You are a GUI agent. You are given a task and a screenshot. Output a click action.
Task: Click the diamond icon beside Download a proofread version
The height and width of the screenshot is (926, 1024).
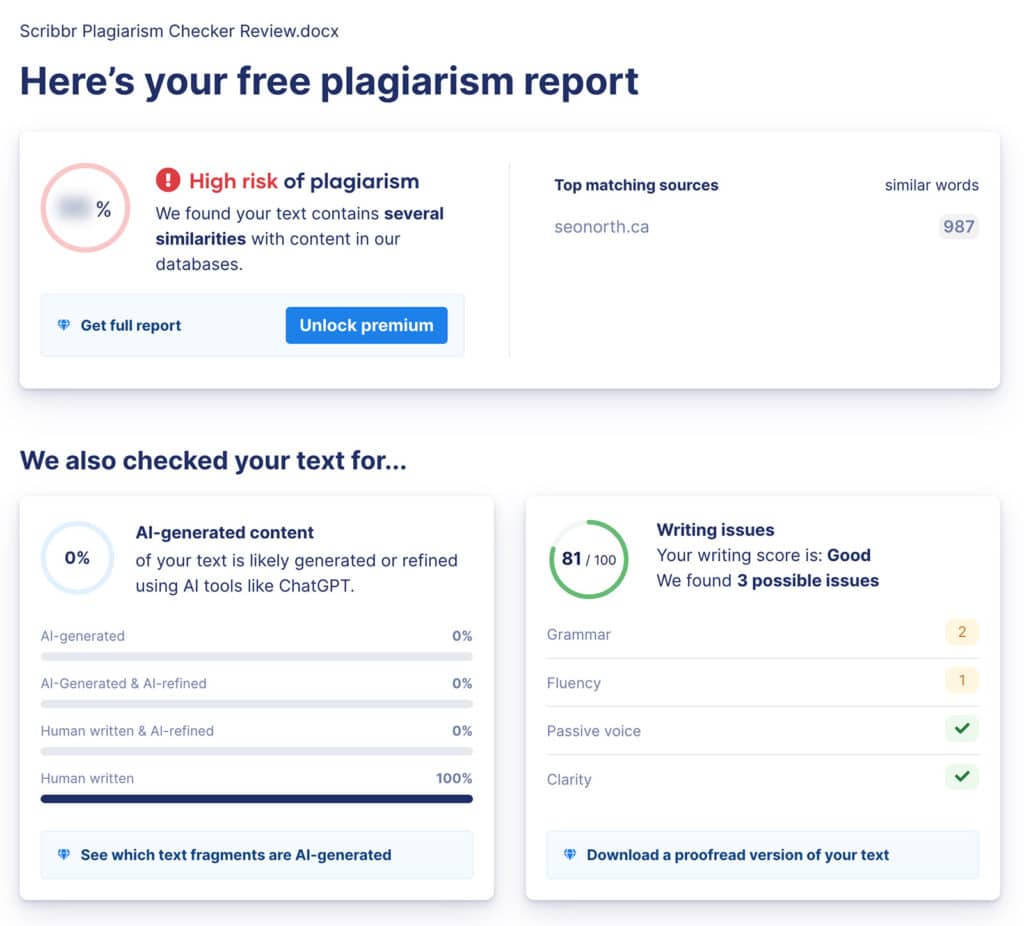pyautogui.click(x=569, y=854)
